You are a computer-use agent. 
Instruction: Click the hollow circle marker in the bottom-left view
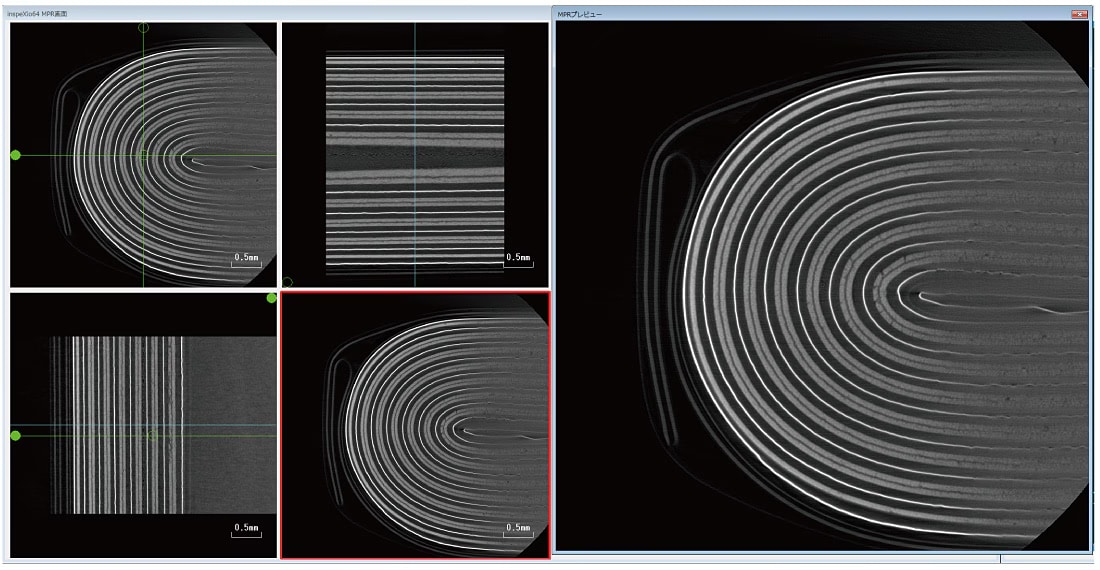152,436
